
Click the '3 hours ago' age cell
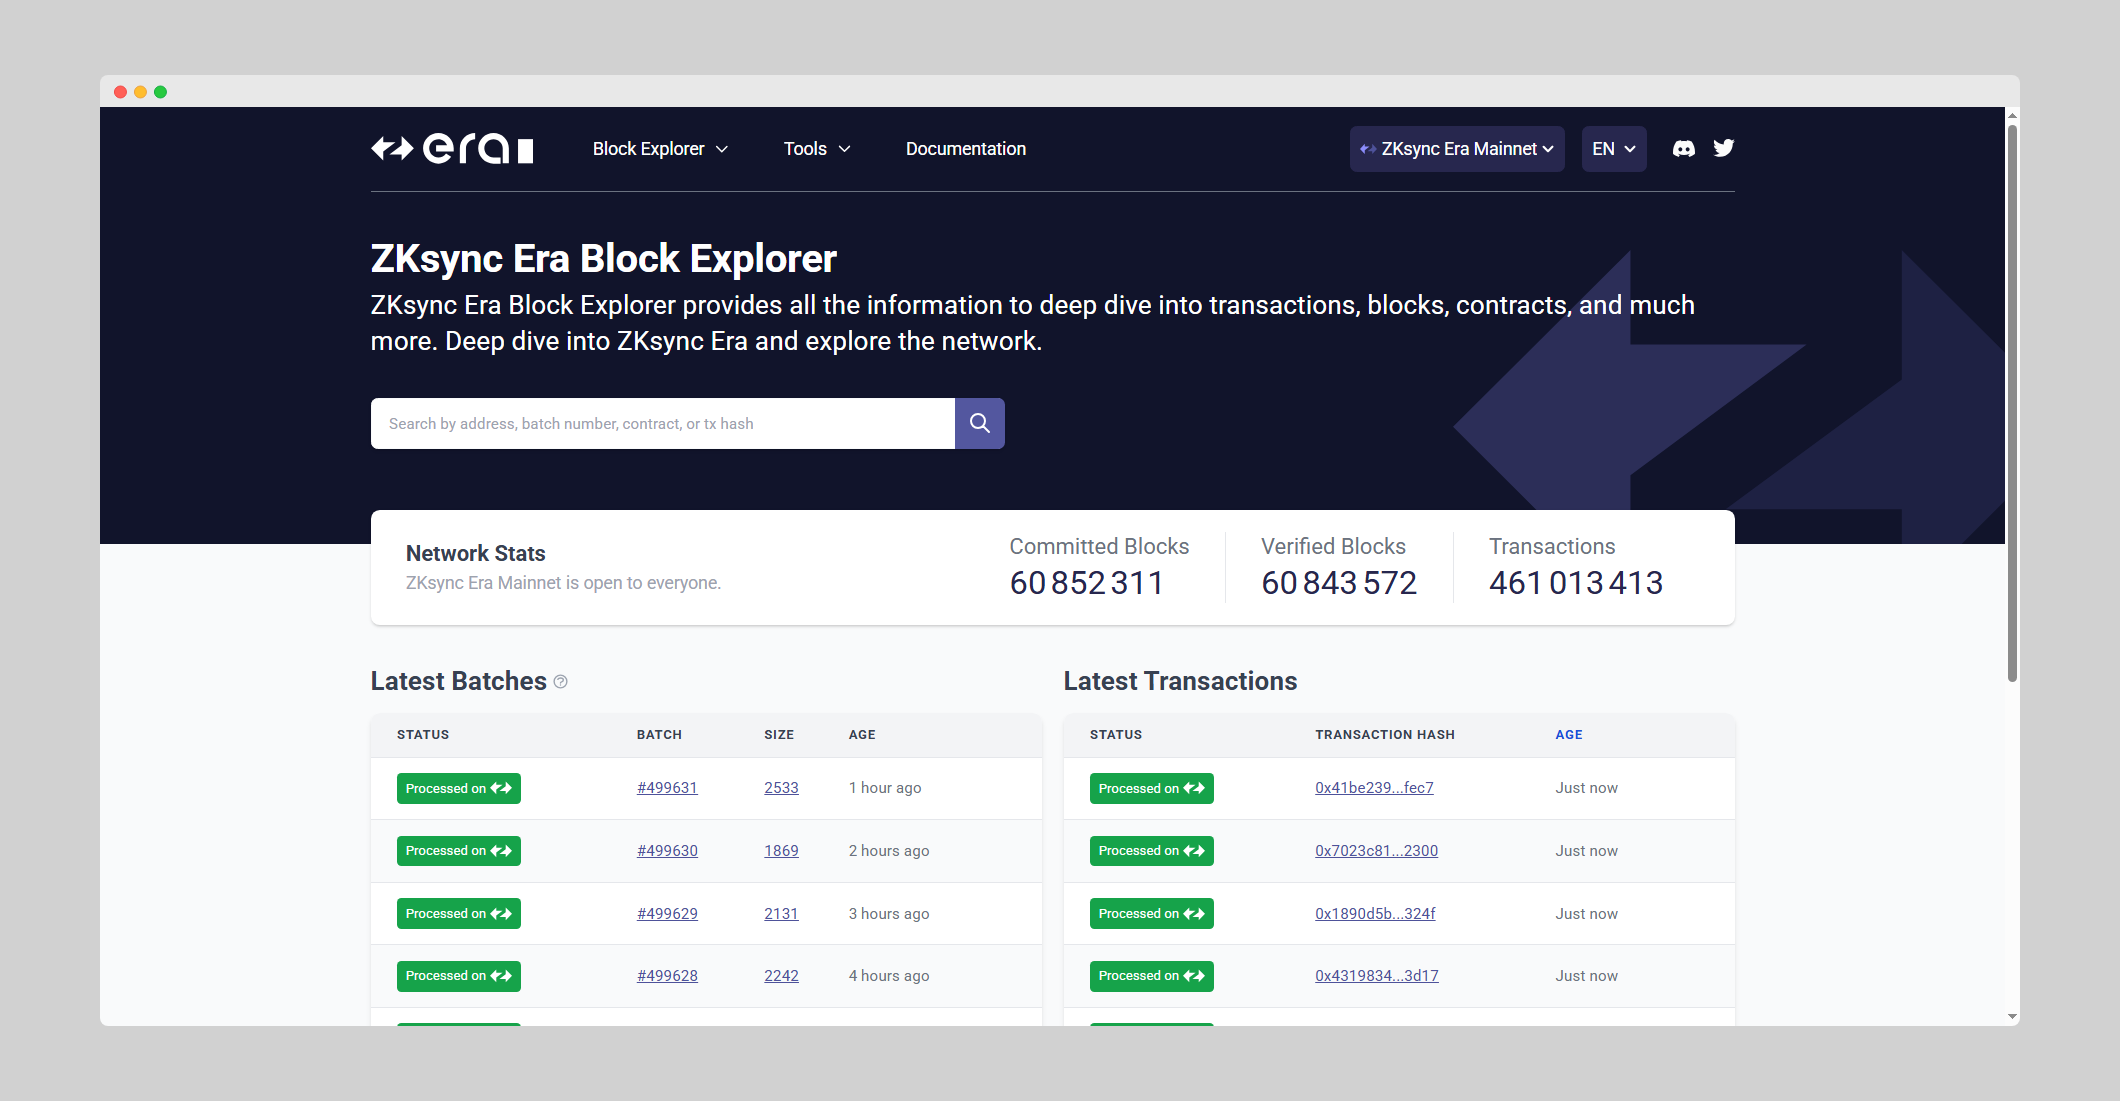(x=889, y=914)
